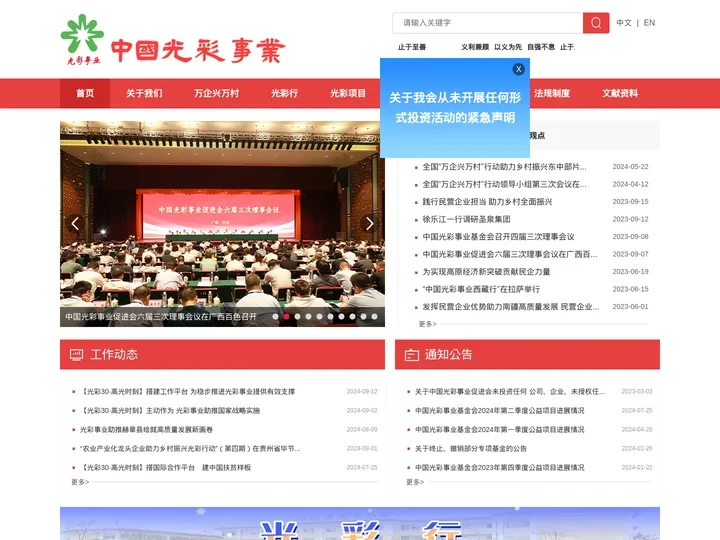Viewport: 720px width, 540px height.
Task: Open the 紧急声明 popup announcement text
Action: pyautogui.click(x=455, y=107)
